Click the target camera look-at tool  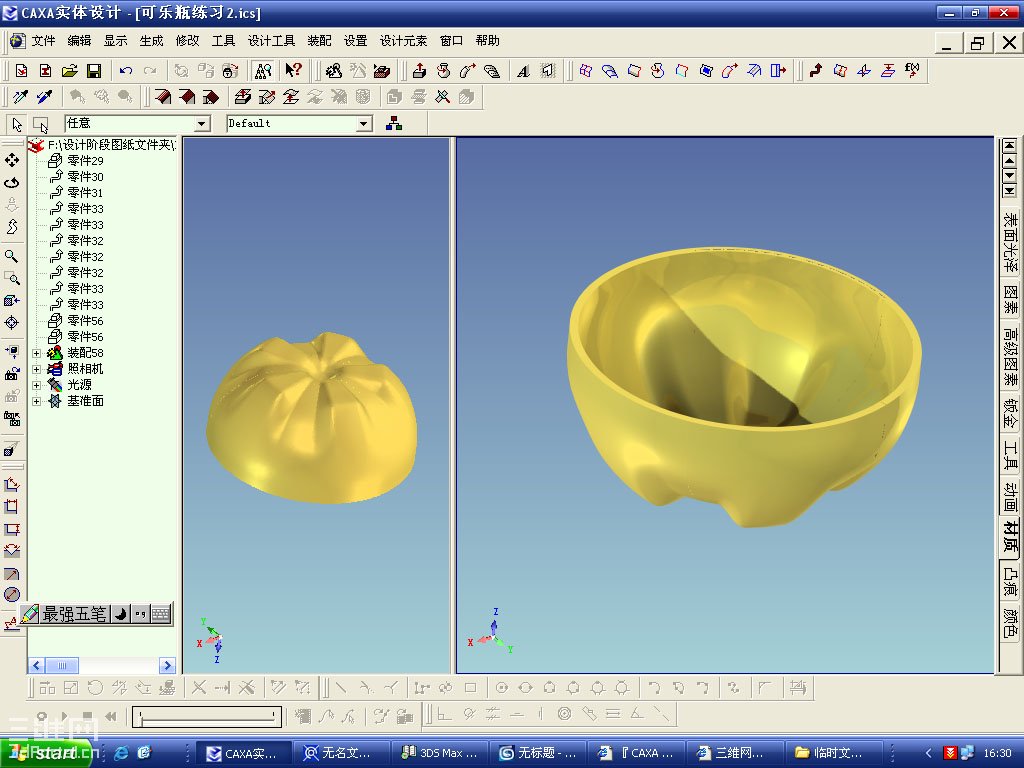click(x=12, y=323)
